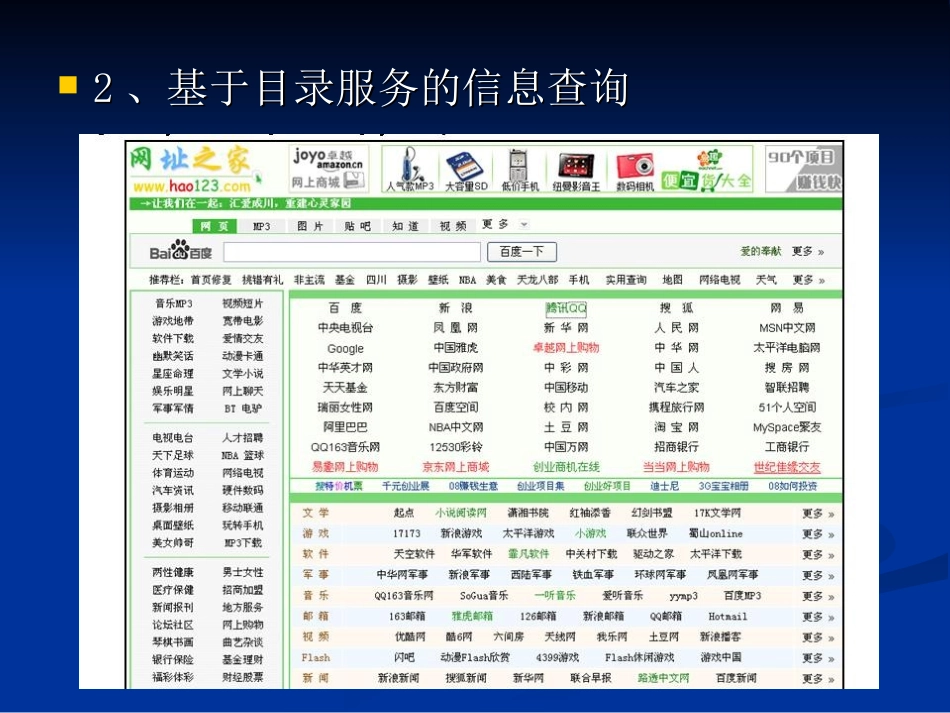Open the 百度 site link
Image resolution: width=950 pixels, height=713 pixels.
coord(345,308)
